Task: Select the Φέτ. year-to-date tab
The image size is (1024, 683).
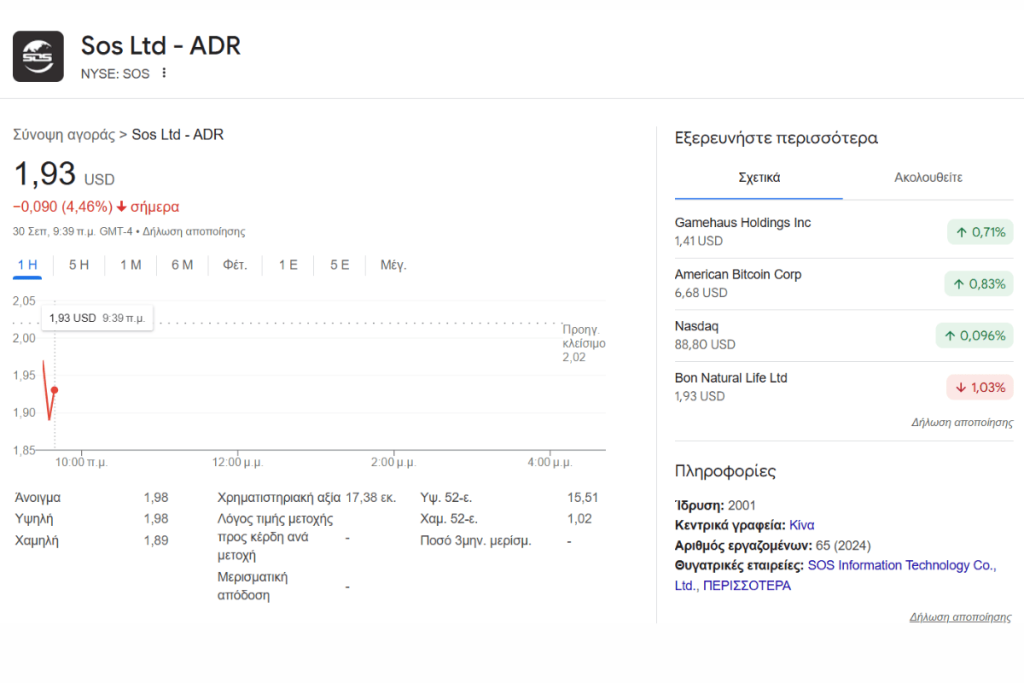Action: coord(235,265)
